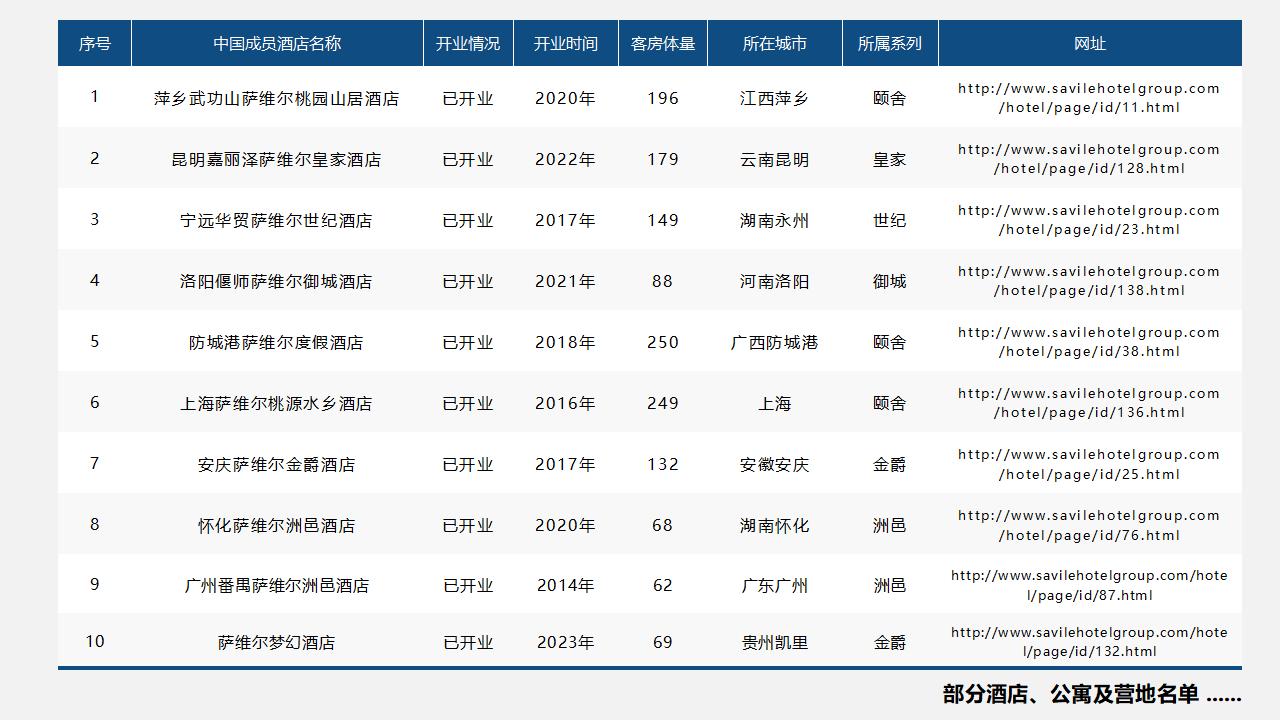Image resolution: width=1280 pixels, height=720 pixels.
Task: Click room count 196
Action: [x=663, y=99]
